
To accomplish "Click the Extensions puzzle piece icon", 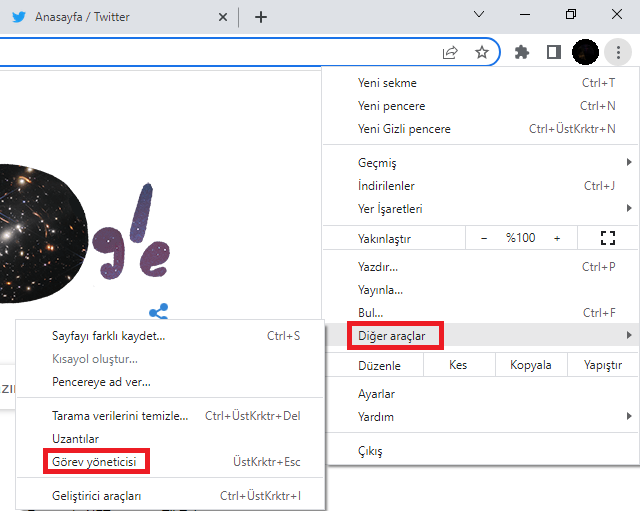I will click(522, 52).
